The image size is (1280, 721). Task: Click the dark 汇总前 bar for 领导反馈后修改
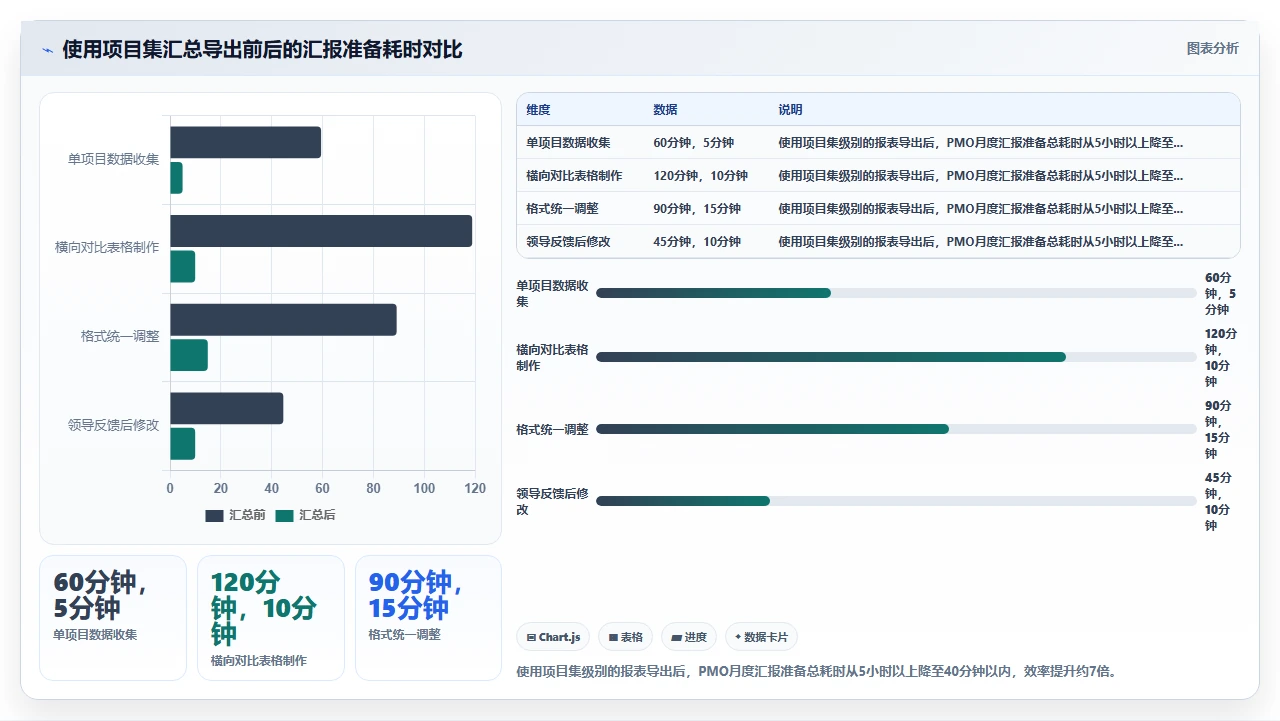pyautogui.click(x=226, y=408)
